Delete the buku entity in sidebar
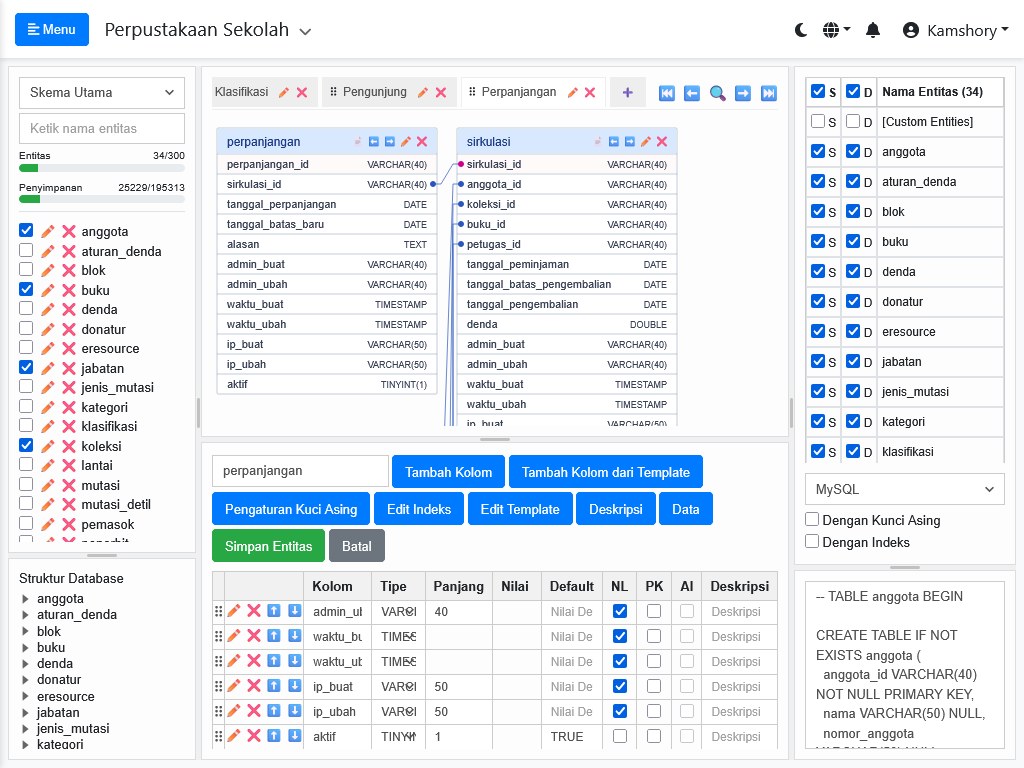Viewport: 1024px width, 768px height. click(69, 290)
